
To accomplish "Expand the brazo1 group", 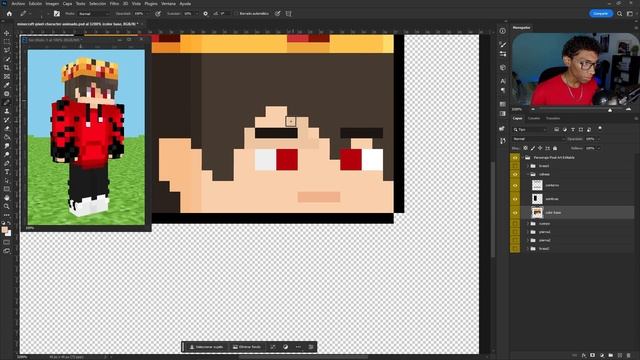I will pos(528,166).
